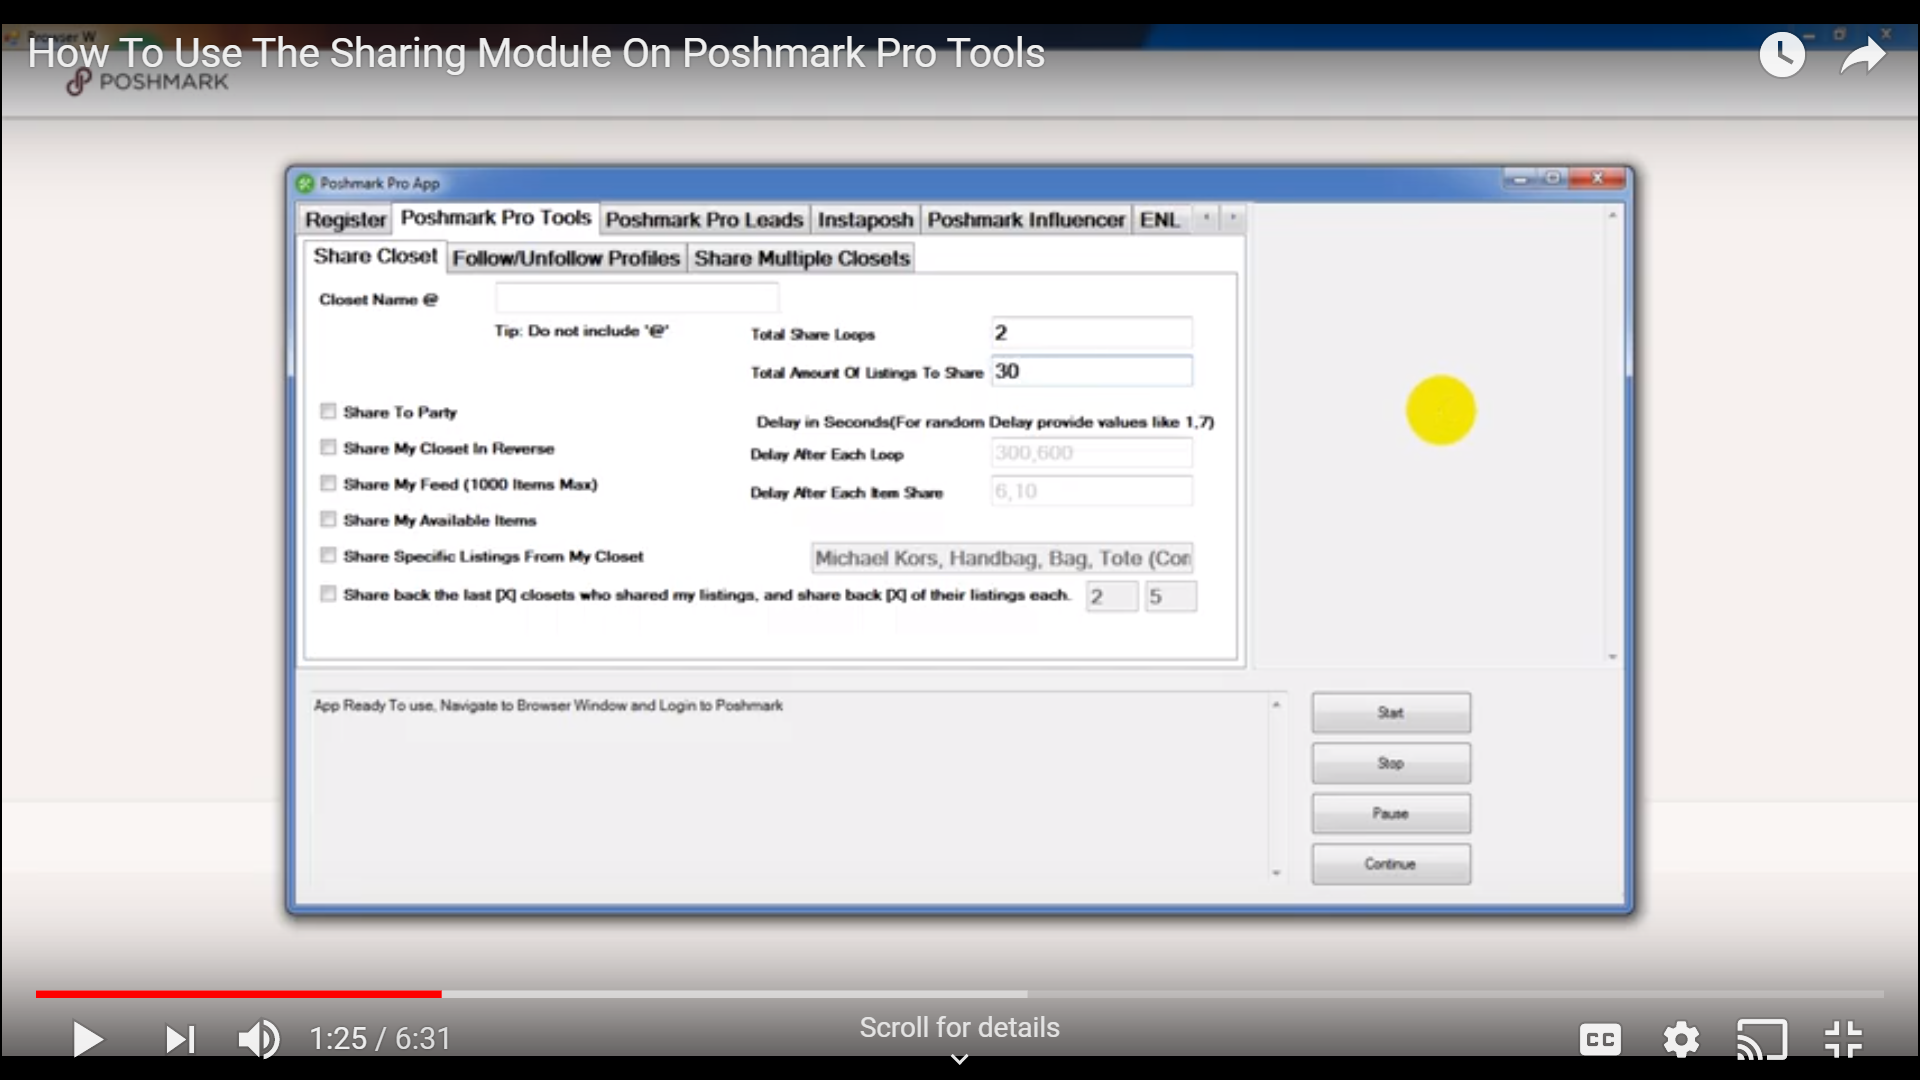Click the share-back listings count field
Screen dimensions: 1920x1080
pyautogui.click(x=1170, y=597)
